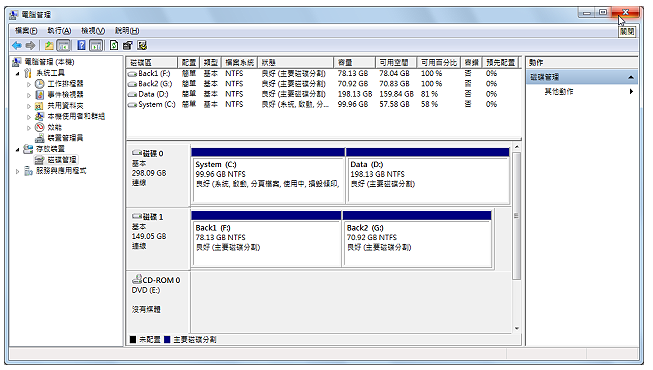Image resolution: width=653 pixels, height=370 pixels.
Task: Click the 電腦管理 title bar icon
Action: [x=14, y=15]
